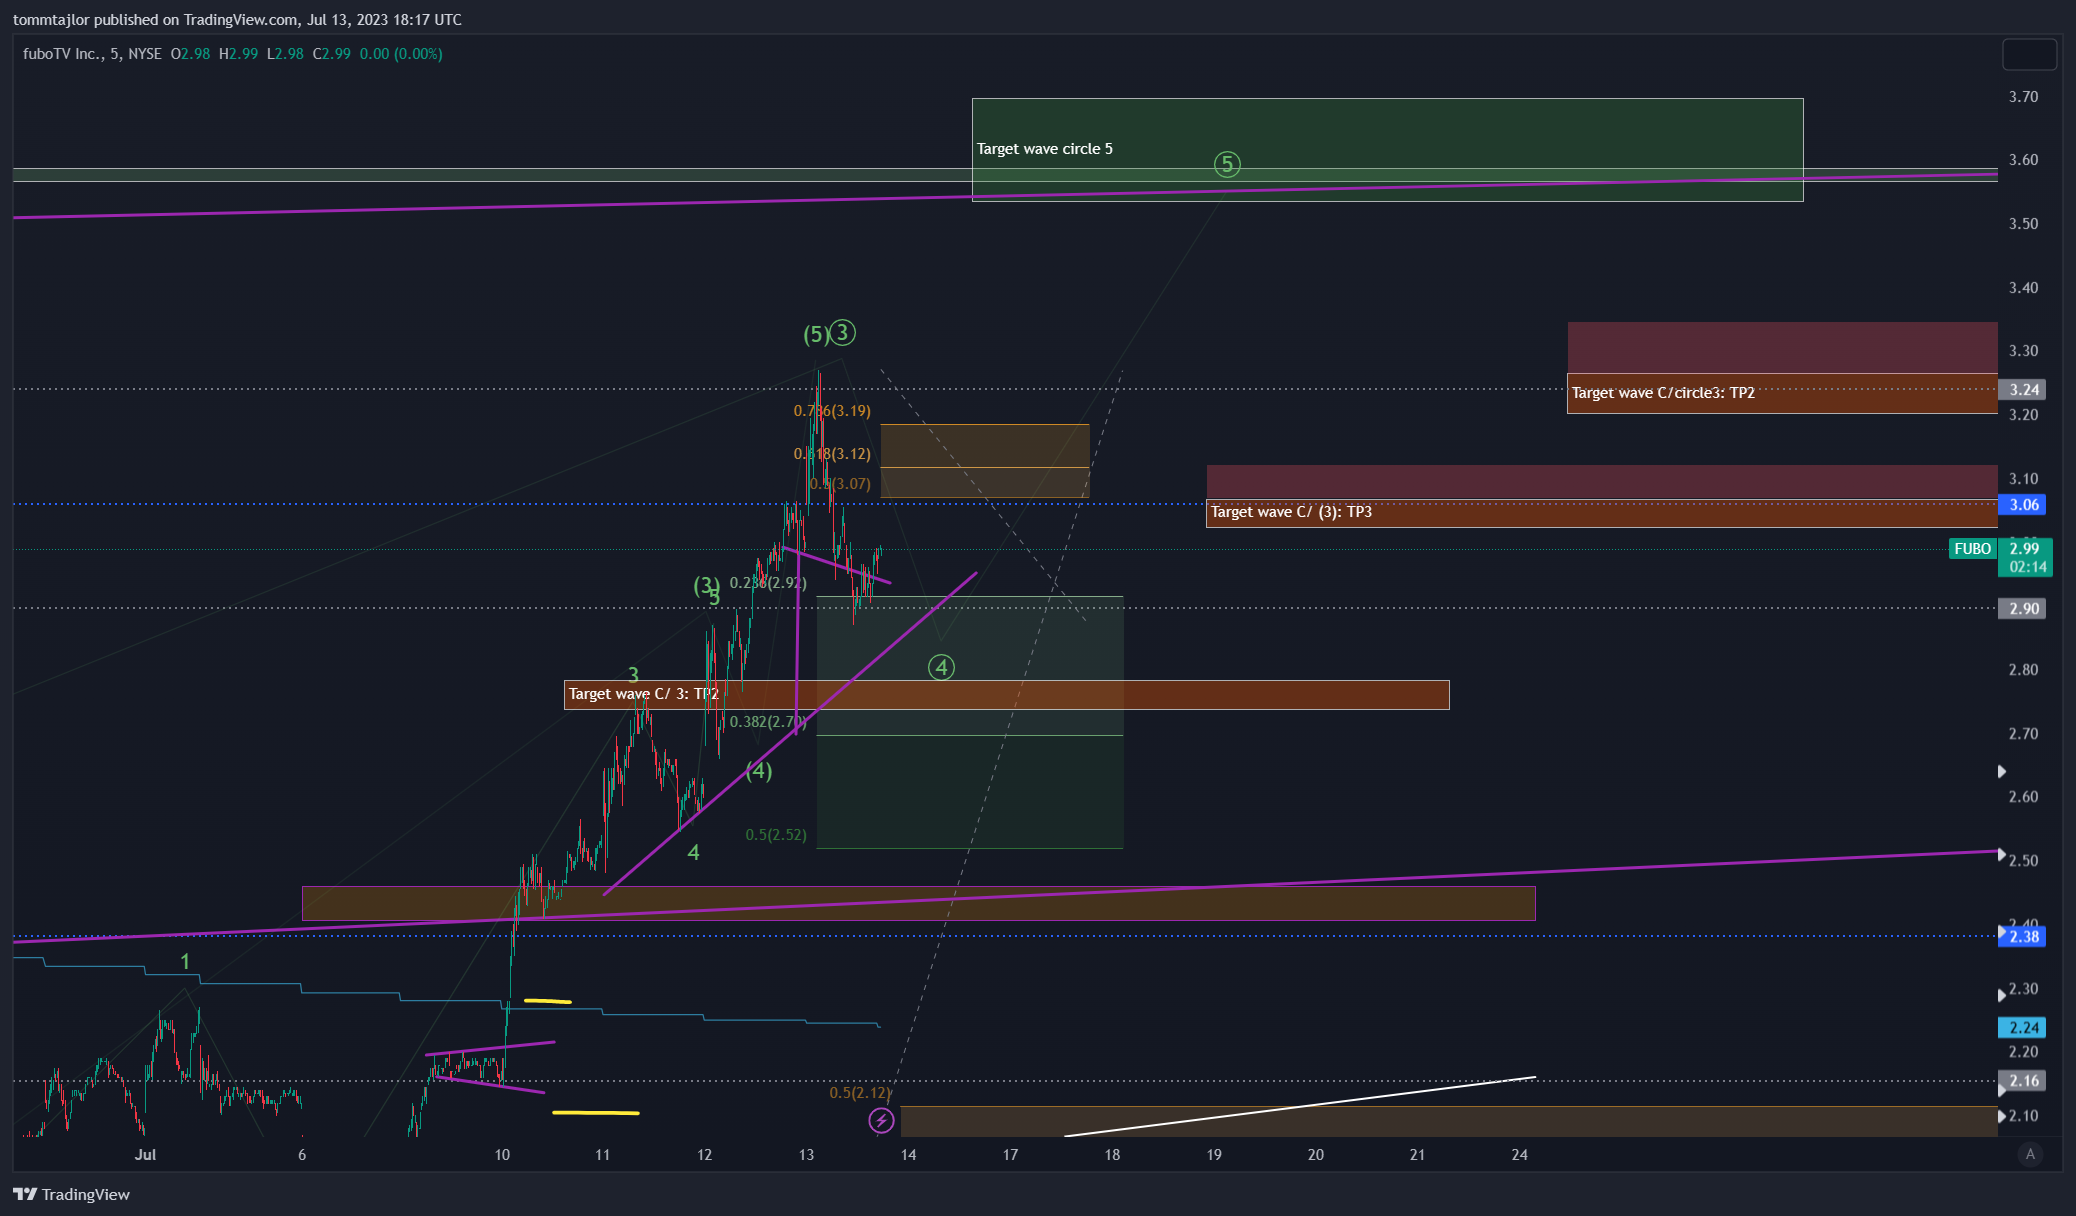This screenshot has width=2076, height=1216.
Task: Click the small arrow marker beside 2.30
Action: click(2002, 996)
